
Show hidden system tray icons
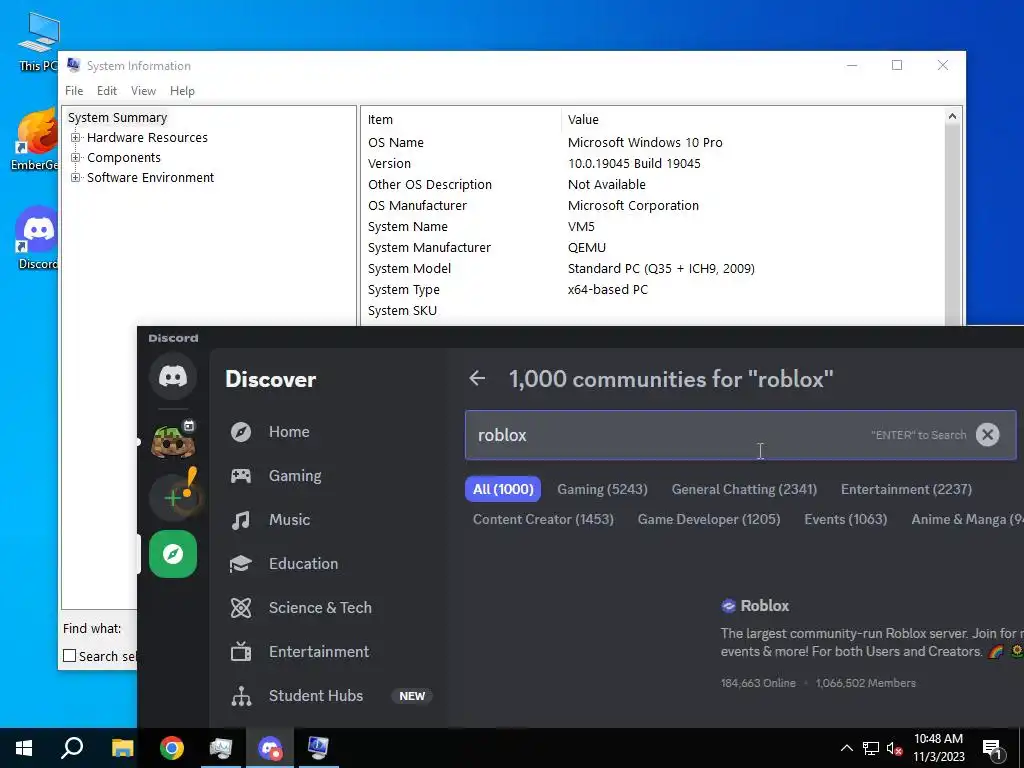pyautogui.click(x=846, y=748)
